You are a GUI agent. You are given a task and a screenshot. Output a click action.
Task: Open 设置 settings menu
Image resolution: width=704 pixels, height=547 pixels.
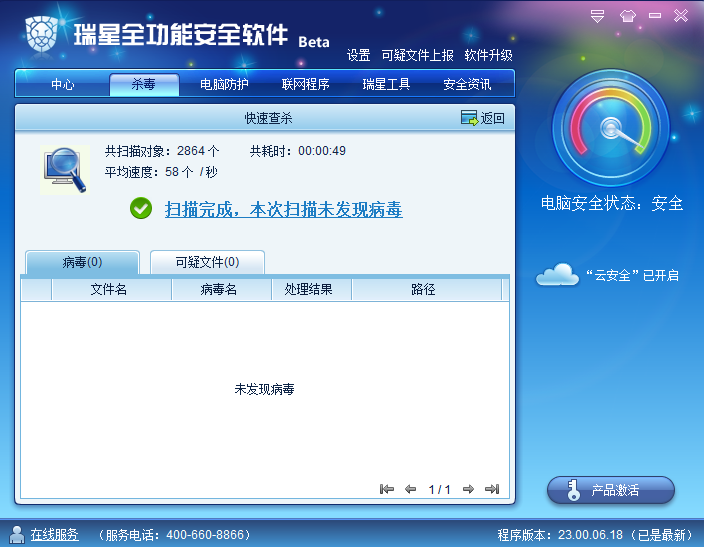[x=358, y=55]
